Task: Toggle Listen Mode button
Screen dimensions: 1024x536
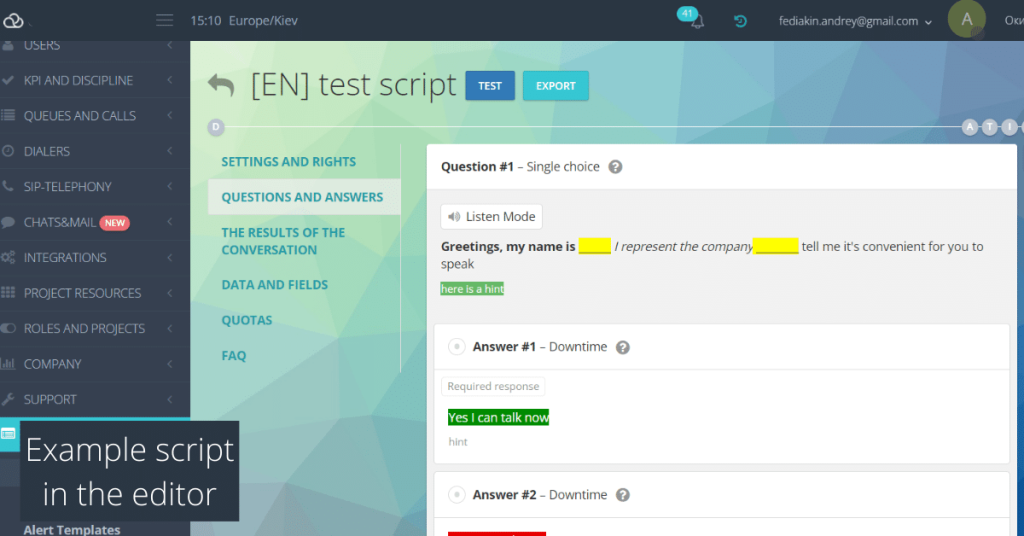Action: point(491,217)
